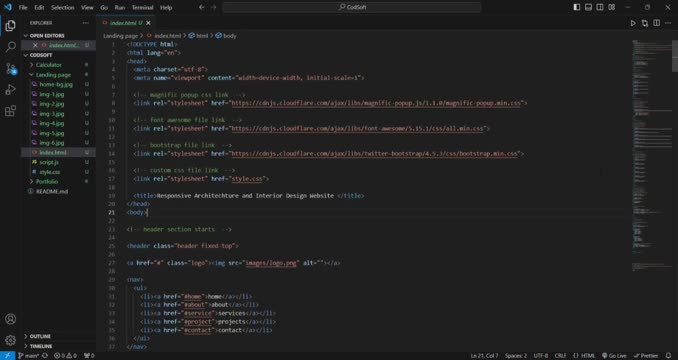
Task: Open style.css file in explorer
Action: (50, 172)
